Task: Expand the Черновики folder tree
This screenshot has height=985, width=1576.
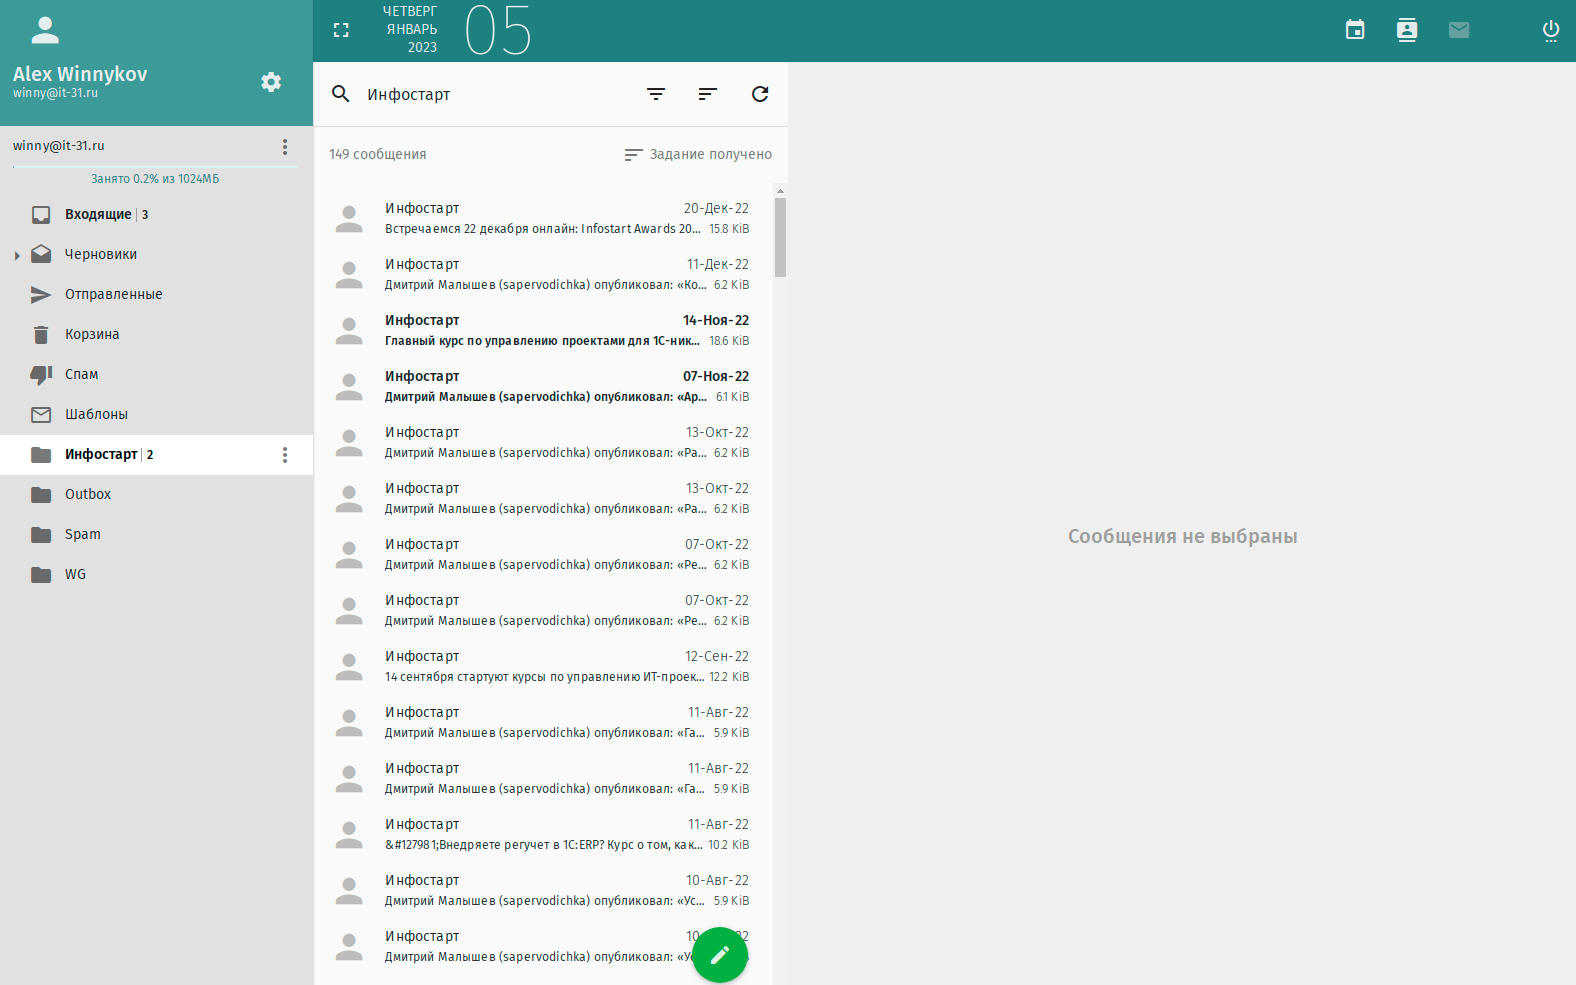Action: pyautogui.click(x=17, y=255)
